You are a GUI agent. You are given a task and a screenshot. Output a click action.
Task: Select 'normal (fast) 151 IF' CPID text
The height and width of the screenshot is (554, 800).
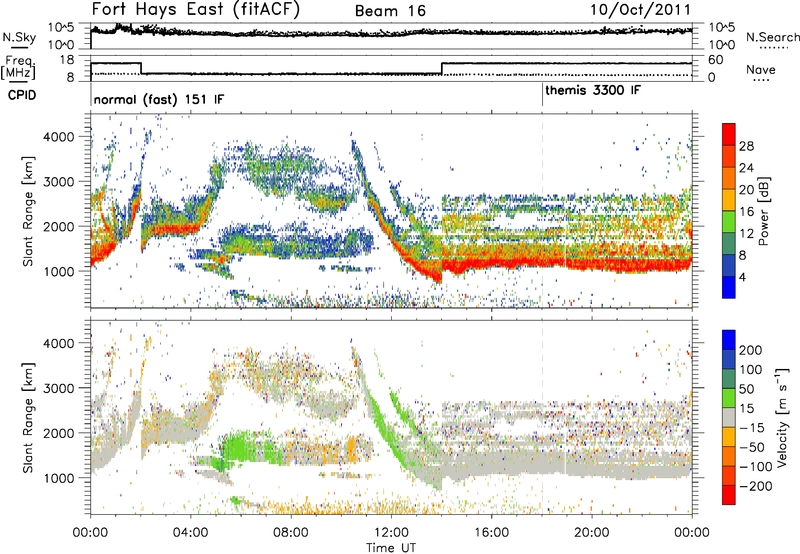pos(159,99)
